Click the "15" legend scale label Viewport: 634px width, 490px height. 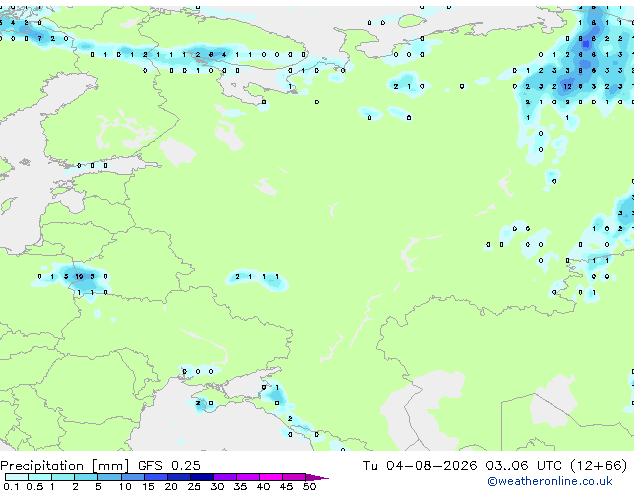click(148, 486)
